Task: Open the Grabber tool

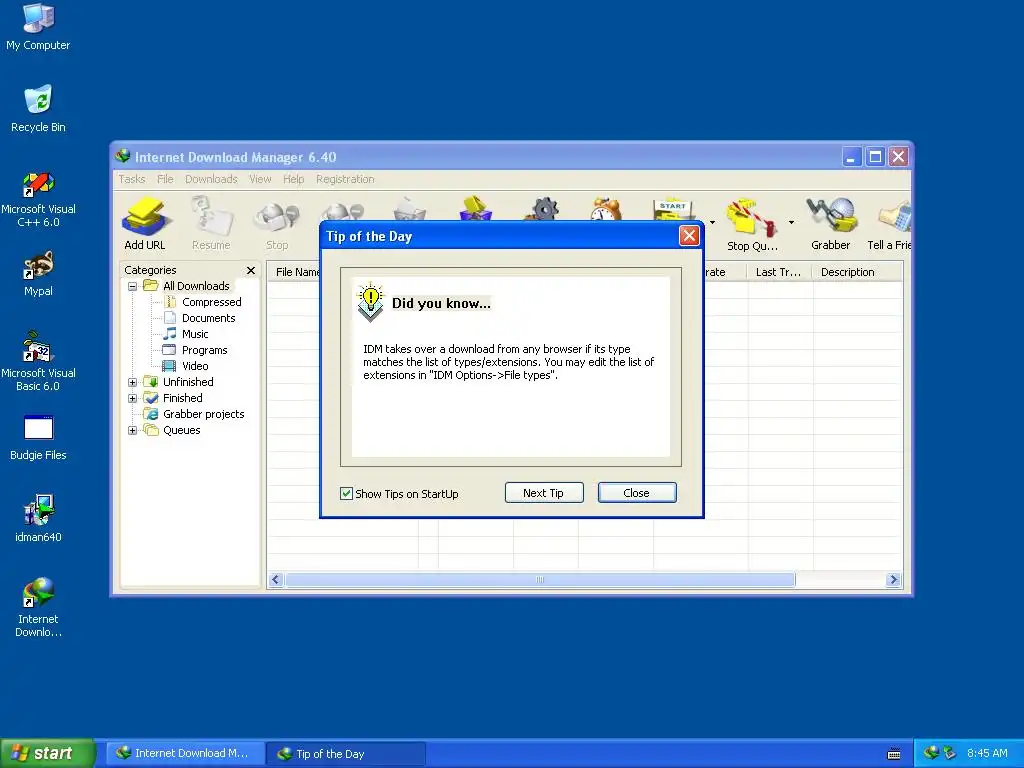Action: click(830, 223)
